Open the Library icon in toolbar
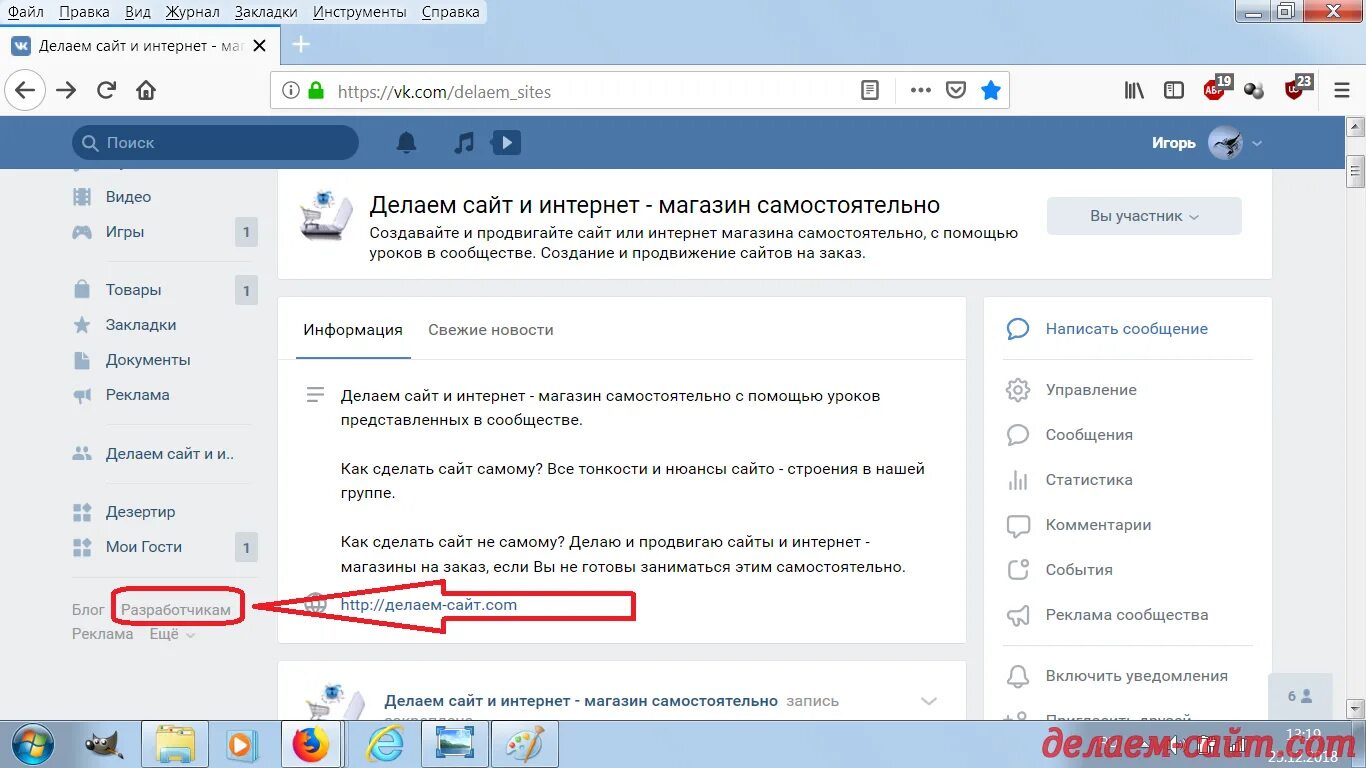The height and width of the screenshot is (768, 1366). pyautogui.click(x=1134, y=90)
